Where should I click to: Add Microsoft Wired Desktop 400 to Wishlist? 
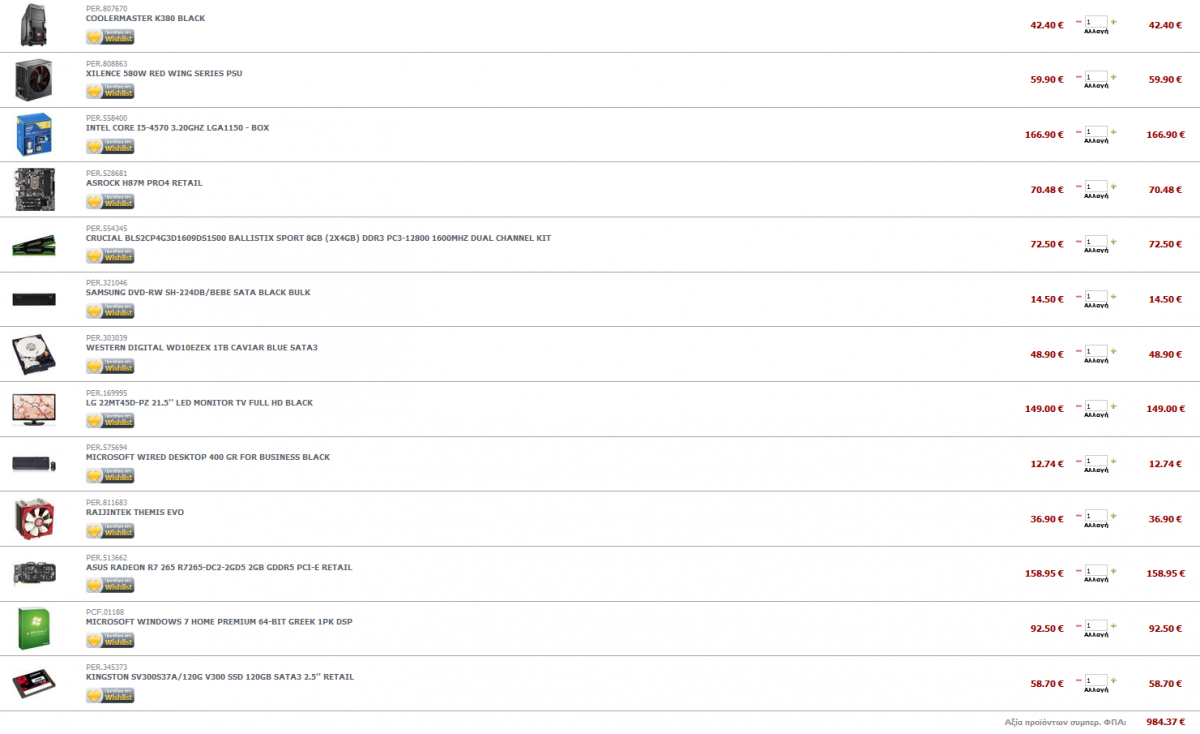pos(110,476)
